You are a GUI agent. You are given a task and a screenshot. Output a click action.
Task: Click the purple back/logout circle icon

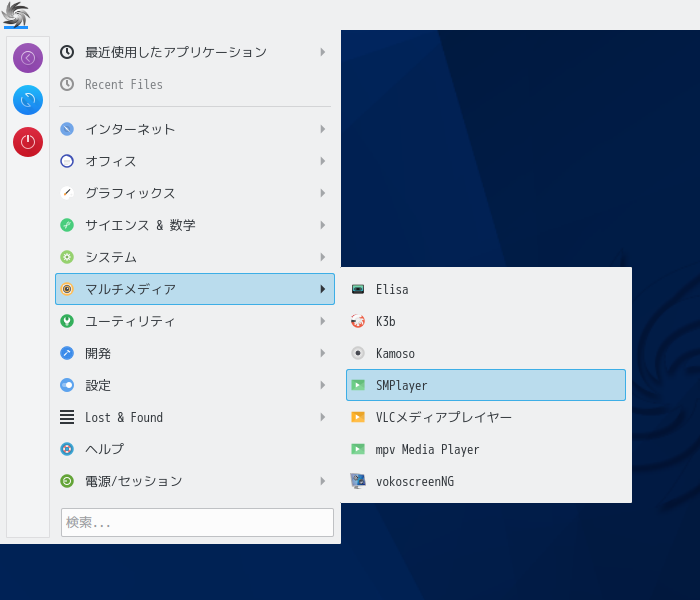[x=28, y=58]
